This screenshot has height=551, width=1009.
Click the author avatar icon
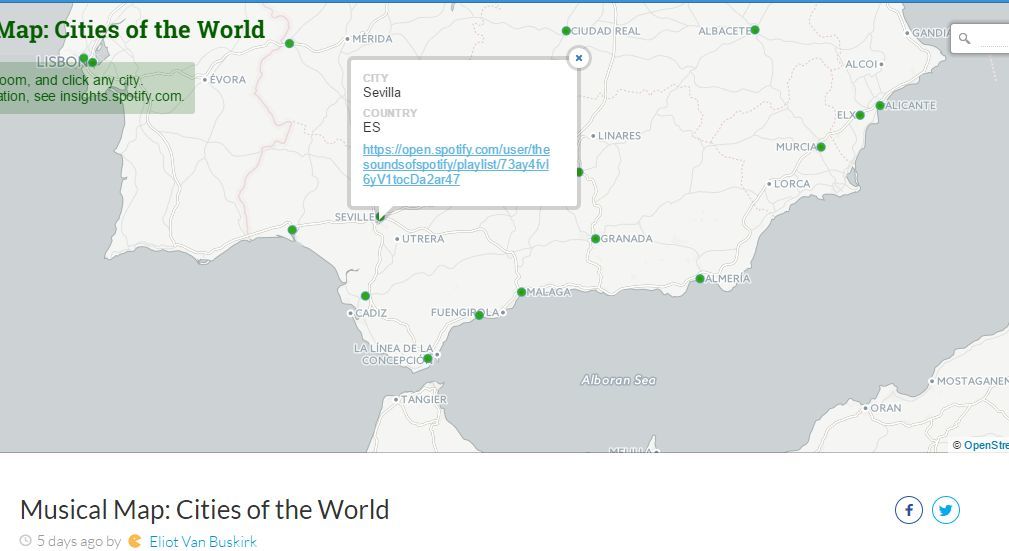tap(134, 541)
